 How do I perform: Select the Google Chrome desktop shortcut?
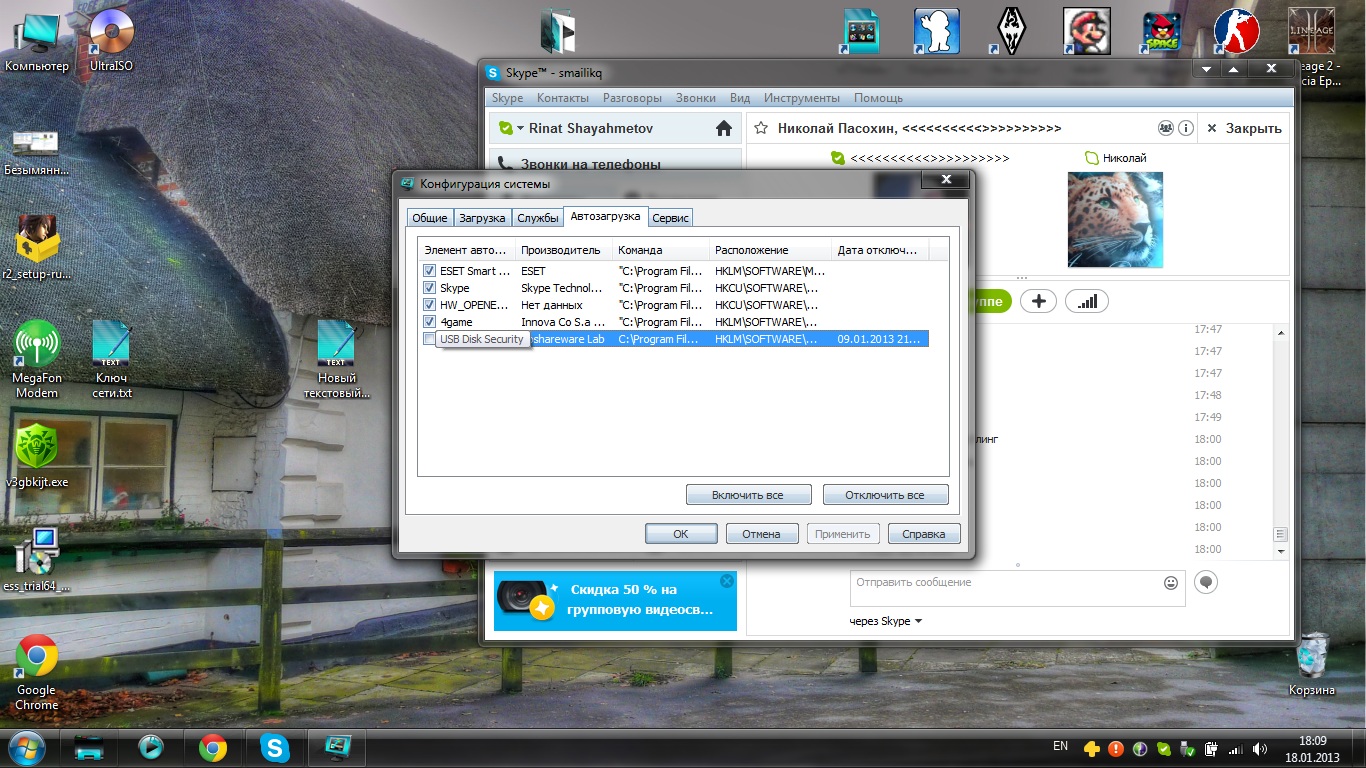pos(37,672)
